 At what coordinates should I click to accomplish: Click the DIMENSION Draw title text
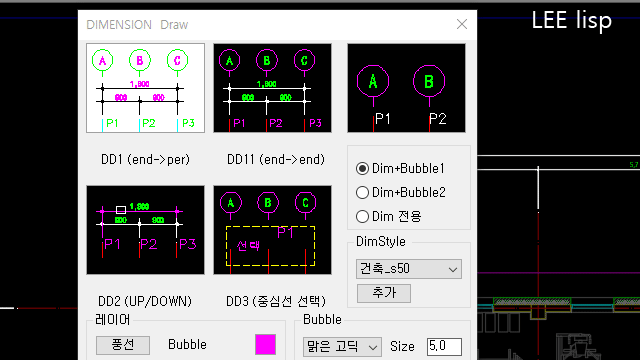(137, 25)
